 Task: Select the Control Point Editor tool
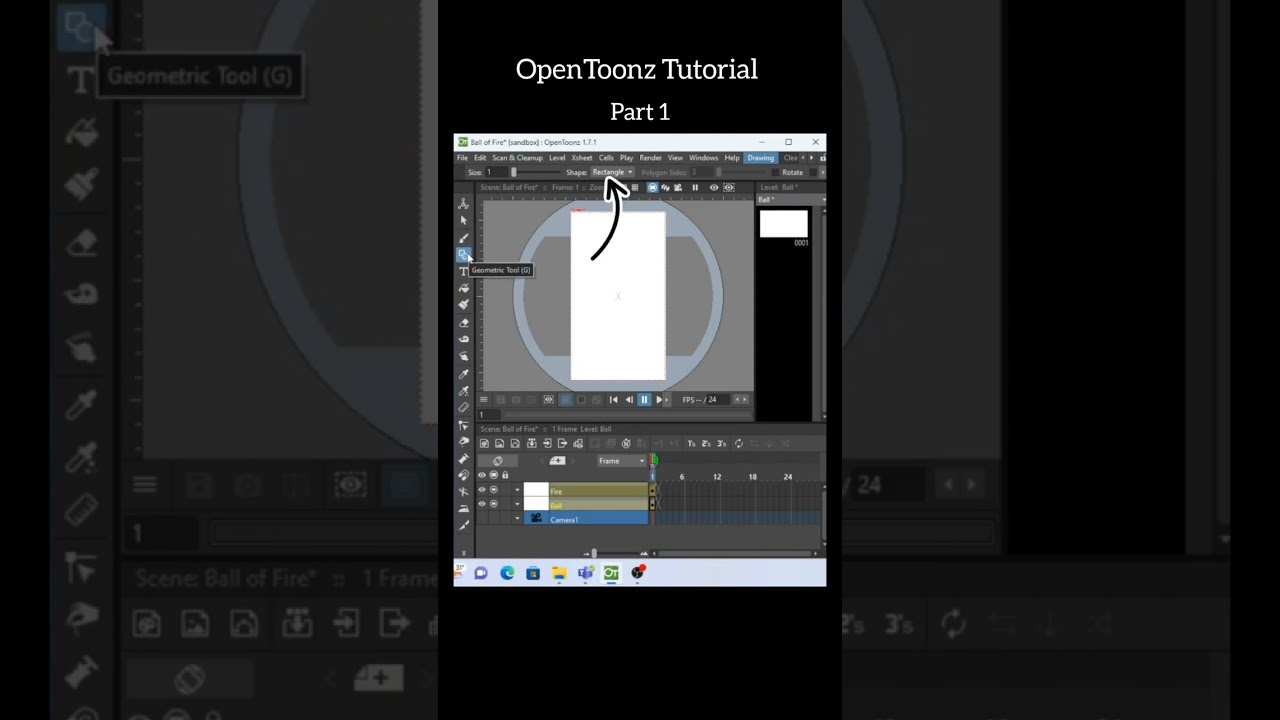463,426
